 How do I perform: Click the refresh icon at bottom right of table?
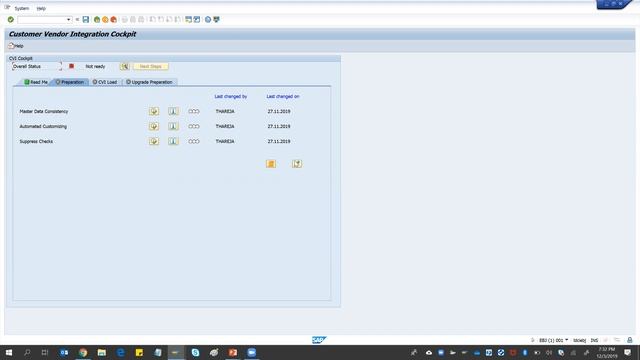[x=297, y=164]
